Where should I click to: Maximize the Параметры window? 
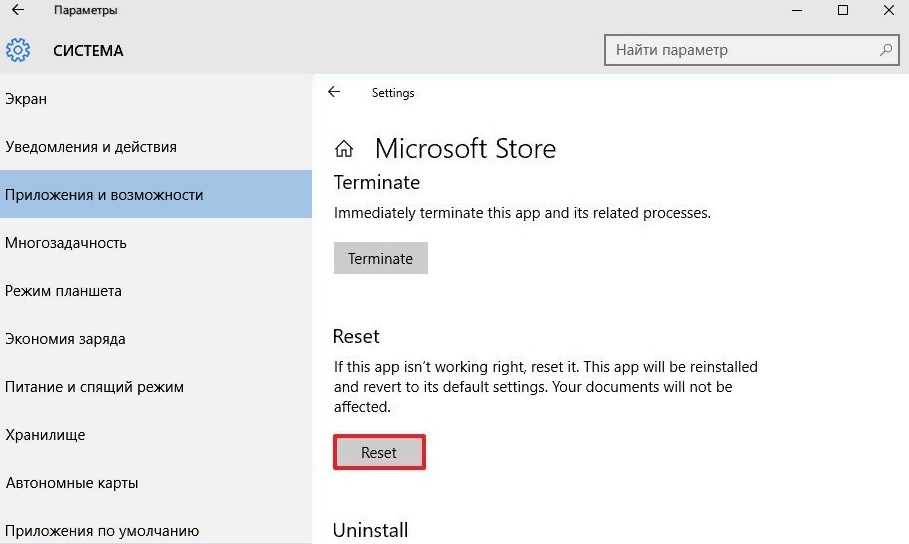tap(843, 10)
